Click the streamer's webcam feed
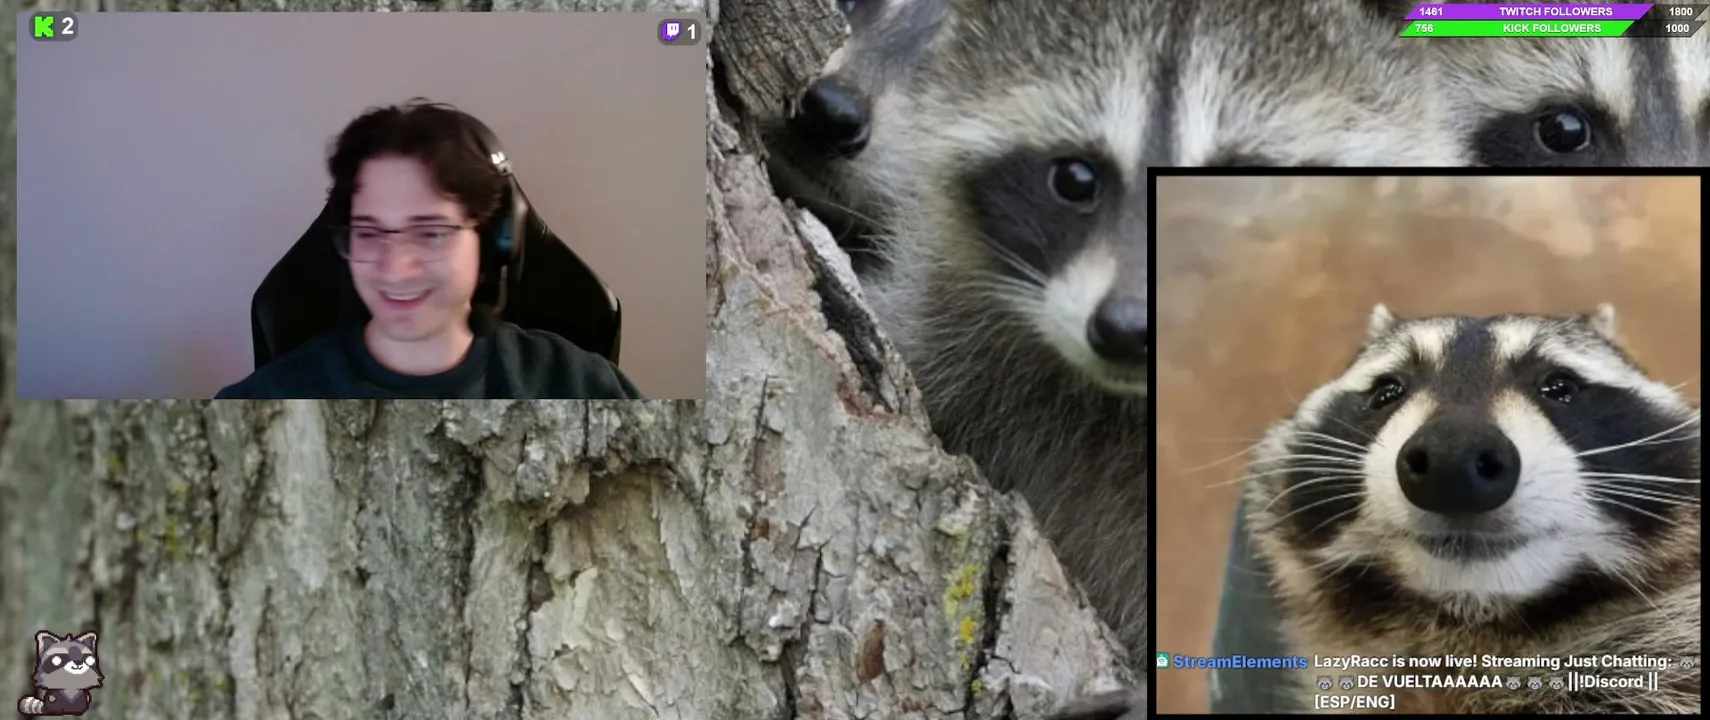 pos(361,206)
